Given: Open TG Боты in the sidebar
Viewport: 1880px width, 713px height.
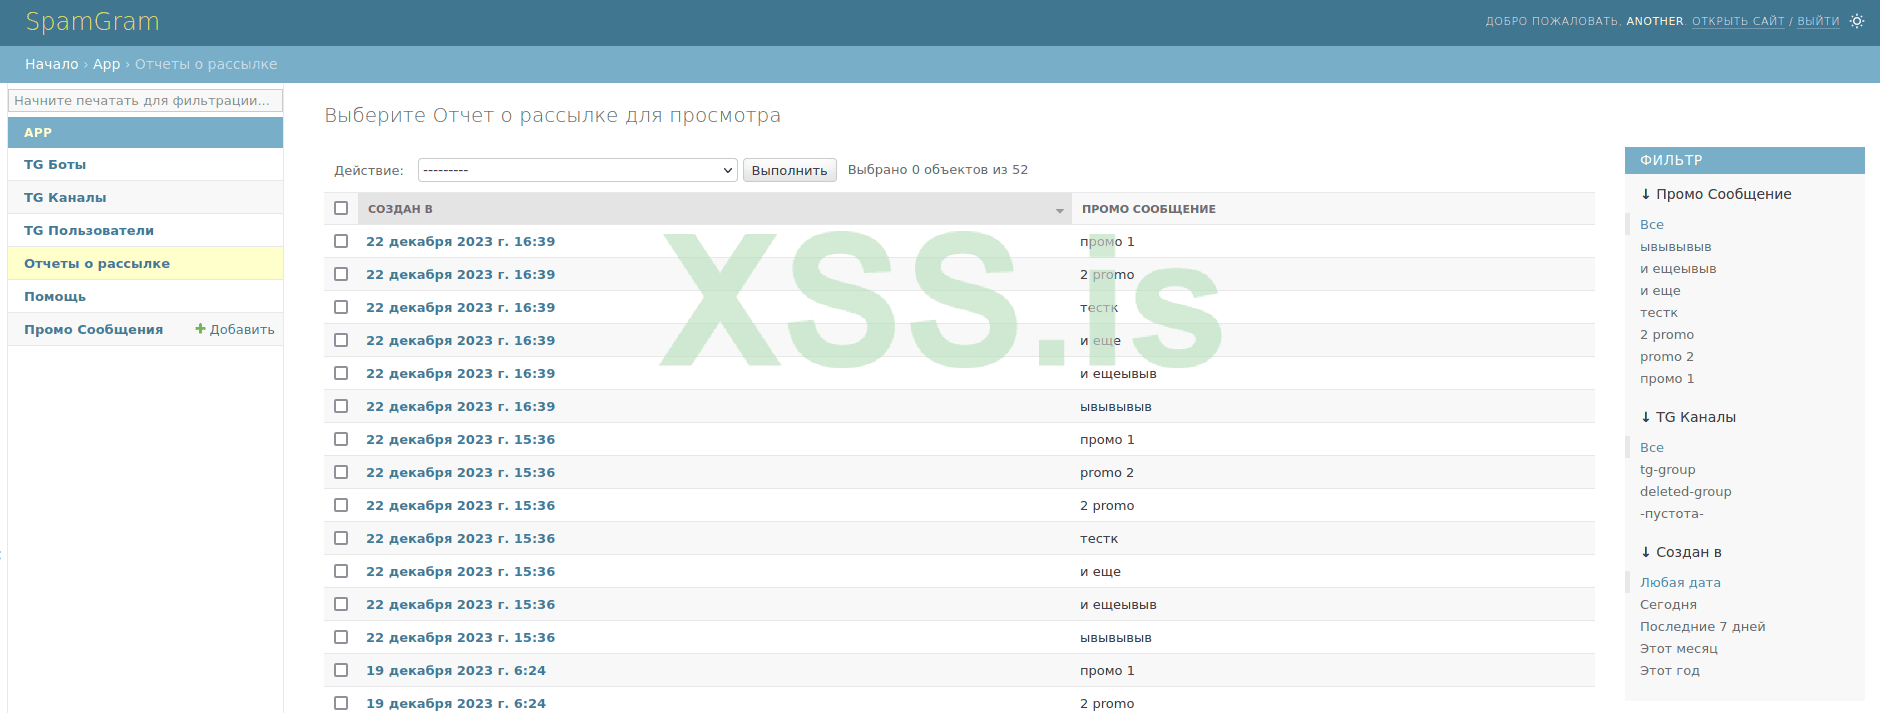Looking at the screenshot, I should pos(55,164).
